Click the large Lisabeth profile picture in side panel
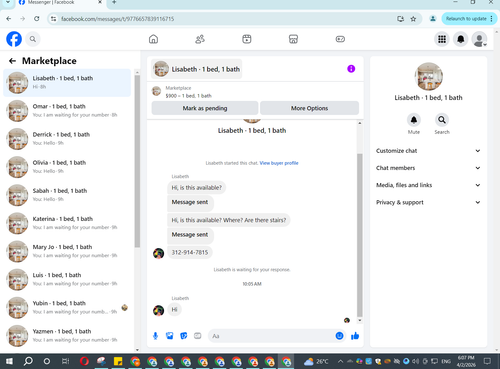500x369 pixels. [429, 76]
